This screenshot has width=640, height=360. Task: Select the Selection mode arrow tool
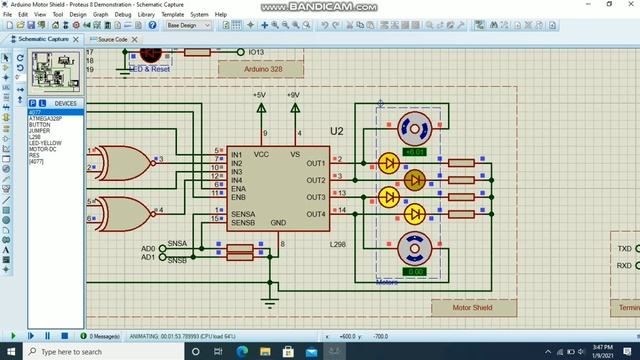pyautogui.click(x=6, y=57)
